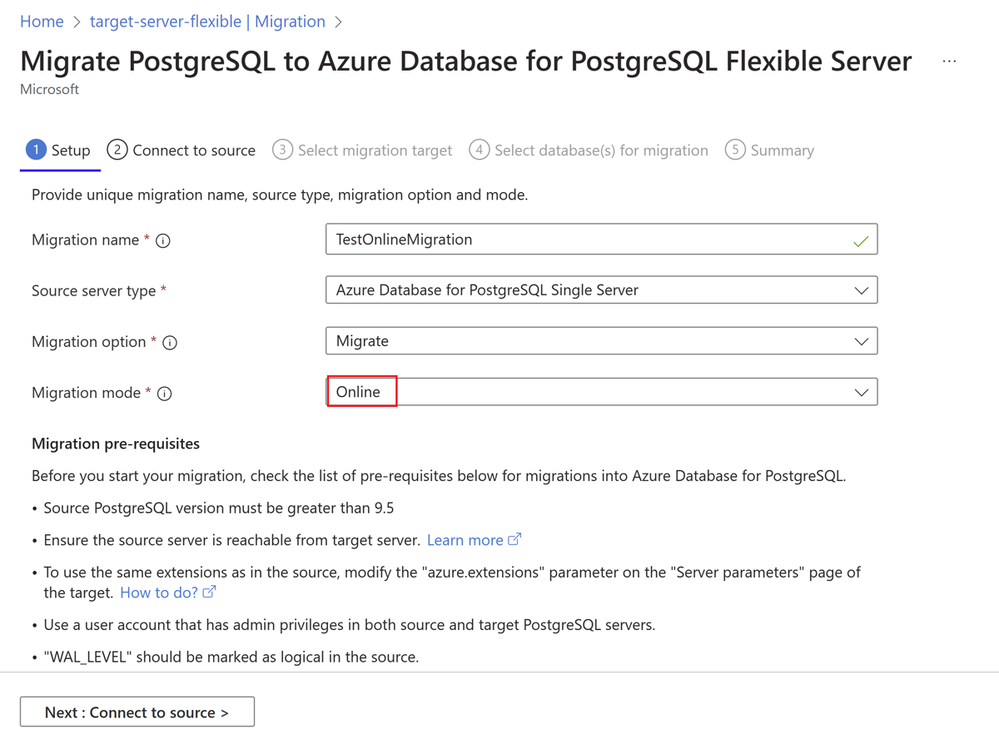Viewport: 999px width, 748px height.
Task: Click the info icon beside Migration mode
Action: click(164, 394)
